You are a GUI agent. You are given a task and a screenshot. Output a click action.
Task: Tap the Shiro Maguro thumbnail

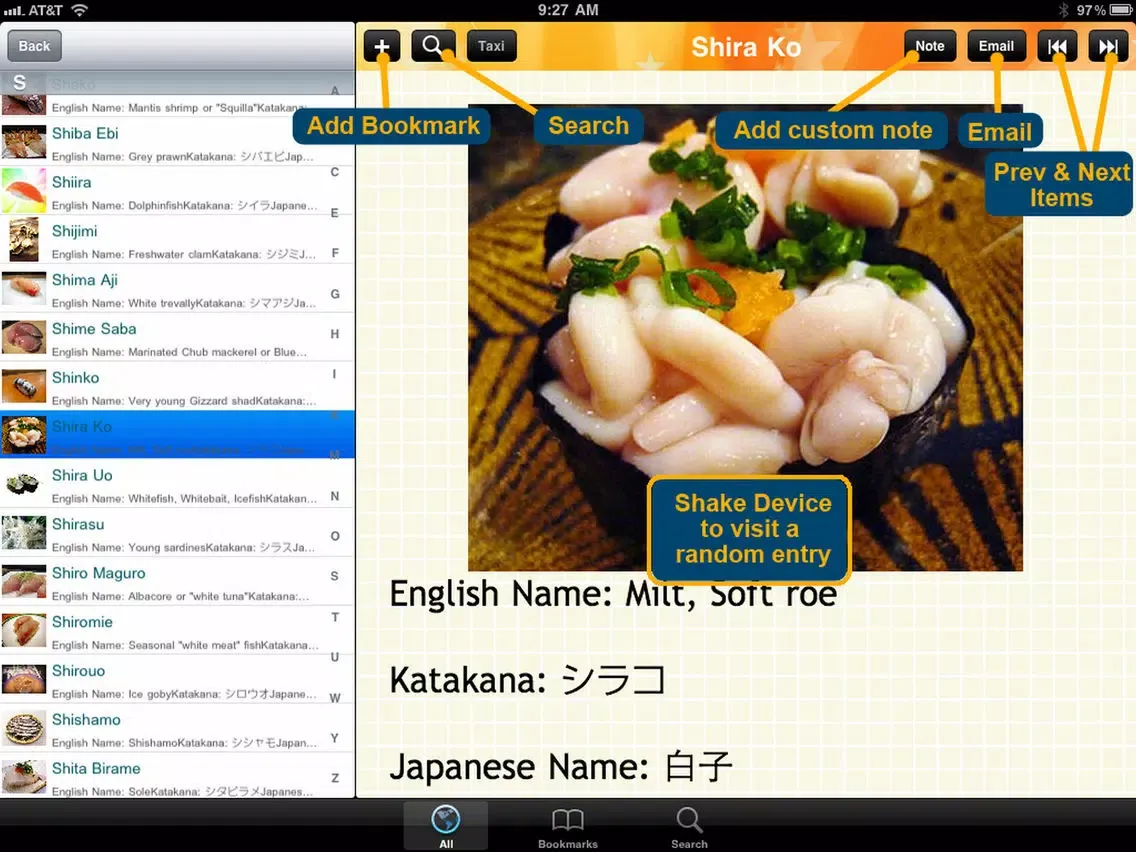[24, 582]
